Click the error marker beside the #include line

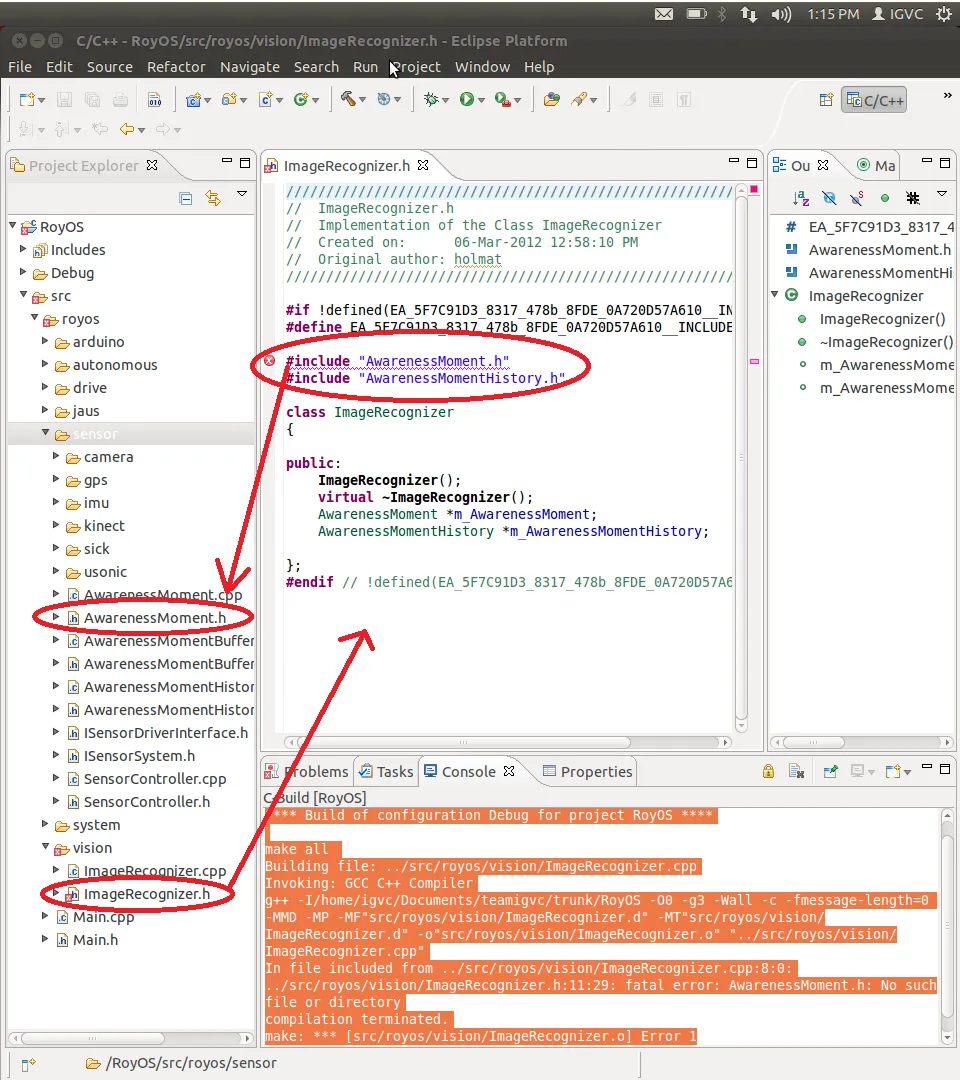click(x=270, y=361)
